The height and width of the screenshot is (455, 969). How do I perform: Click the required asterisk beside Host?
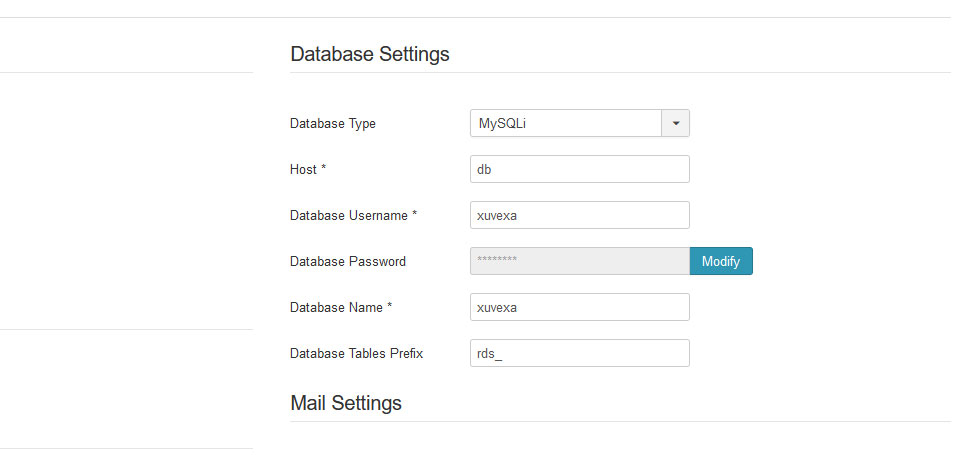[x=323, y=168]
